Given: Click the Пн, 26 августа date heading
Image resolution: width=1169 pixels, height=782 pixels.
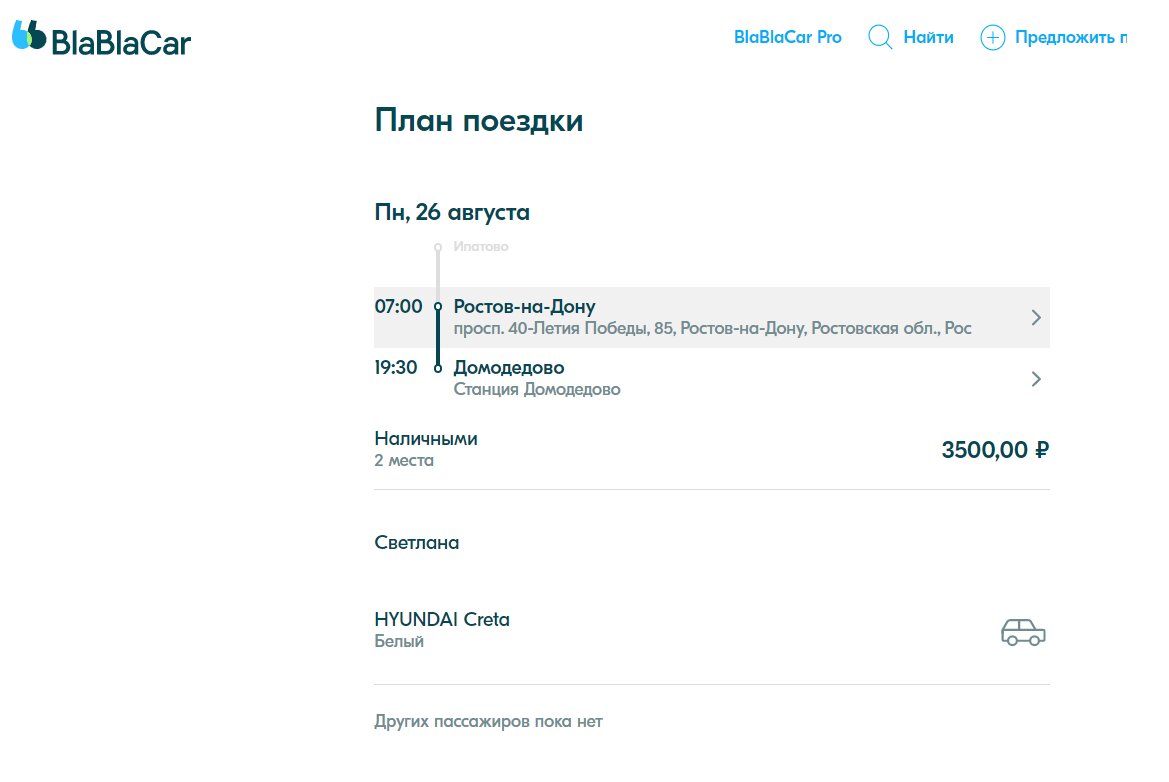Looking at the screenshot, I should (x=452, y=212).
